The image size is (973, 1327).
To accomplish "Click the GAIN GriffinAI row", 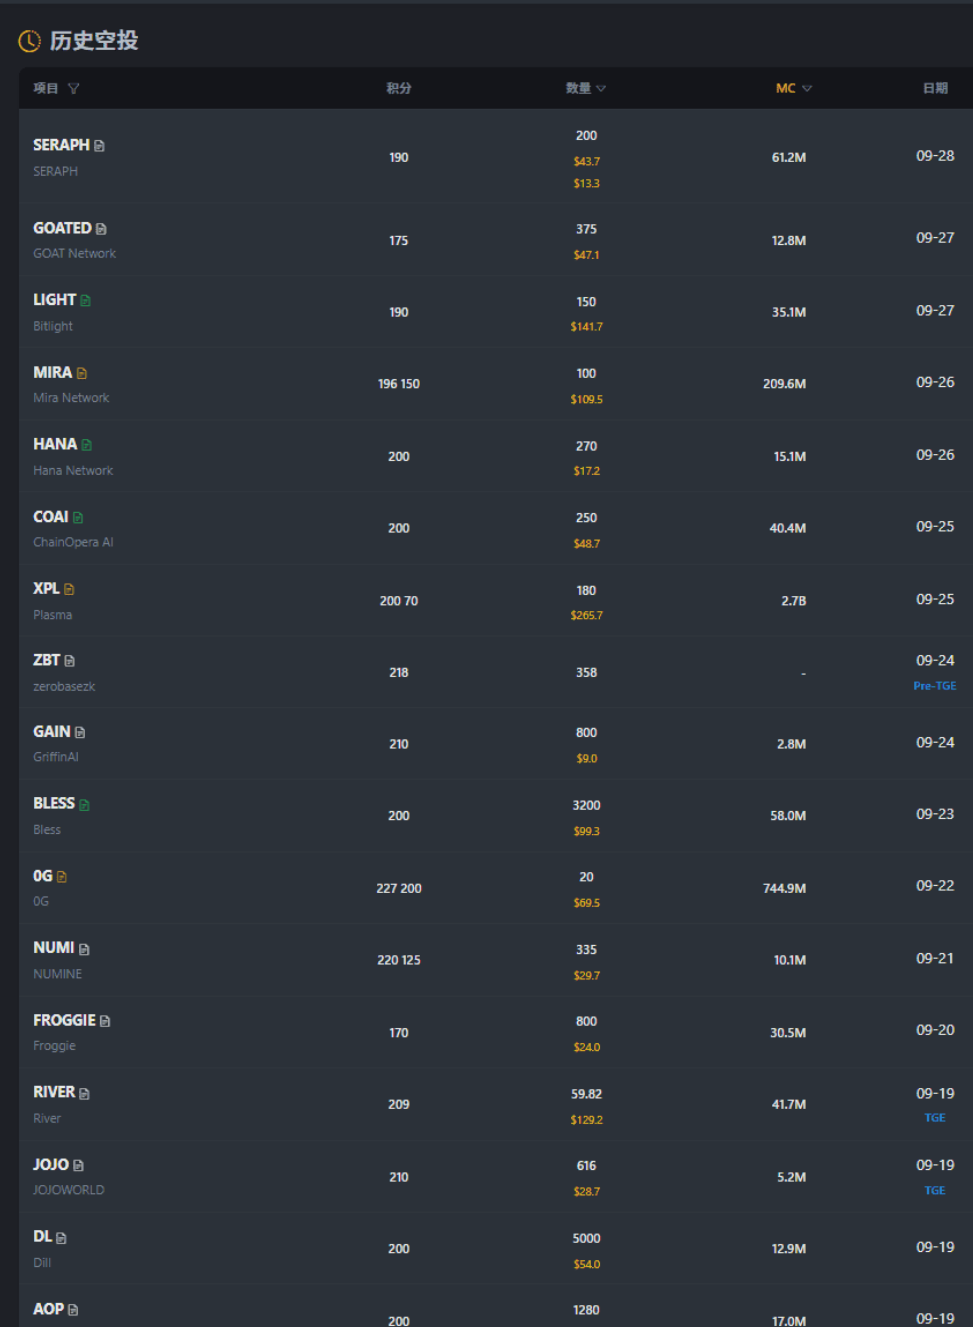I will pos(496,744).
